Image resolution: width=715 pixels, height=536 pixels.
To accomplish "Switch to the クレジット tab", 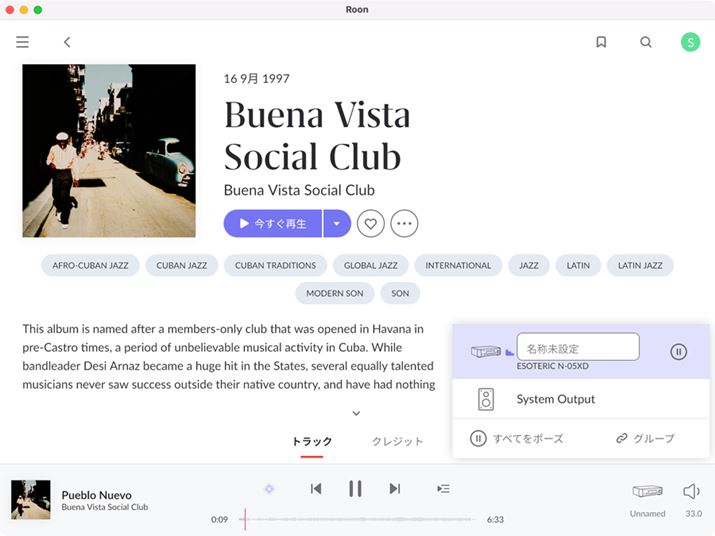I will (x=397, y=441).
